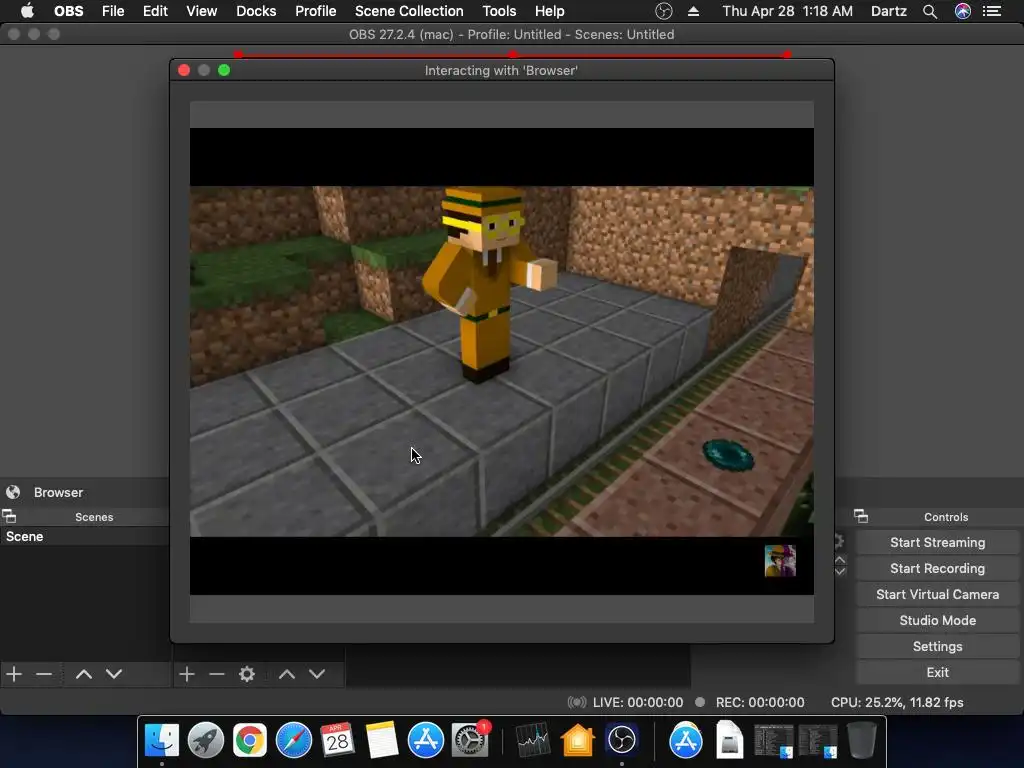Click the Controls dock undock icon
Screen dimensions: 1024x768
[x=861, y=517]
